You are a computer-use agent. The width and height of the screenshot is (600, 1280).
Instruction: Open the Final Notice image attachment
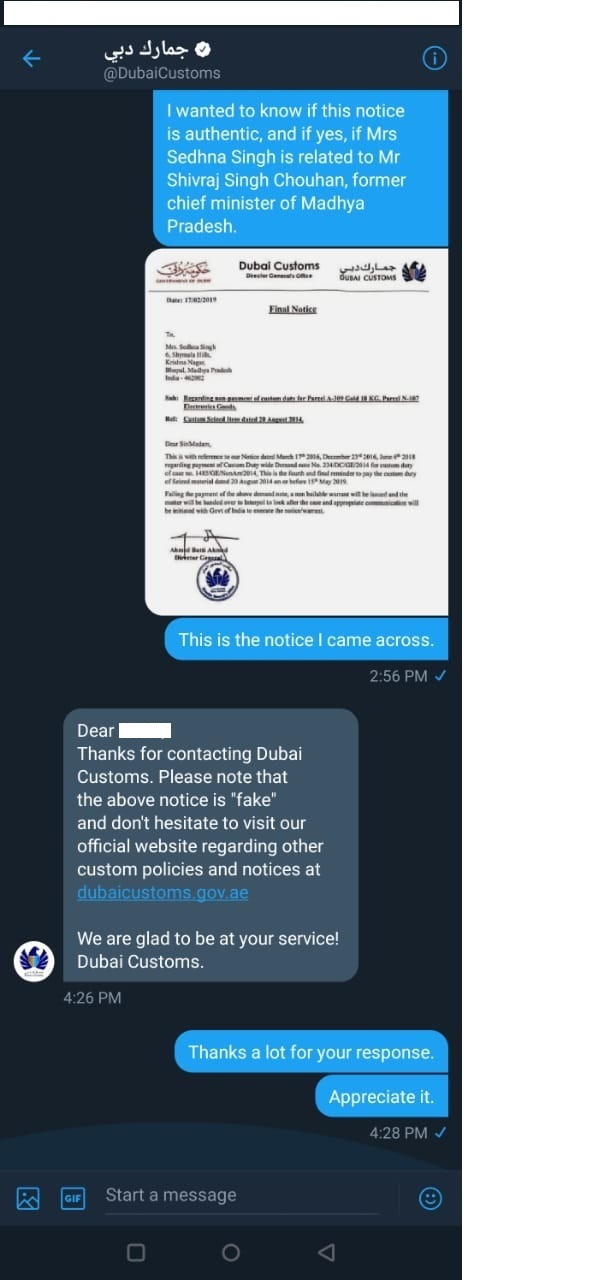[297, 431]
